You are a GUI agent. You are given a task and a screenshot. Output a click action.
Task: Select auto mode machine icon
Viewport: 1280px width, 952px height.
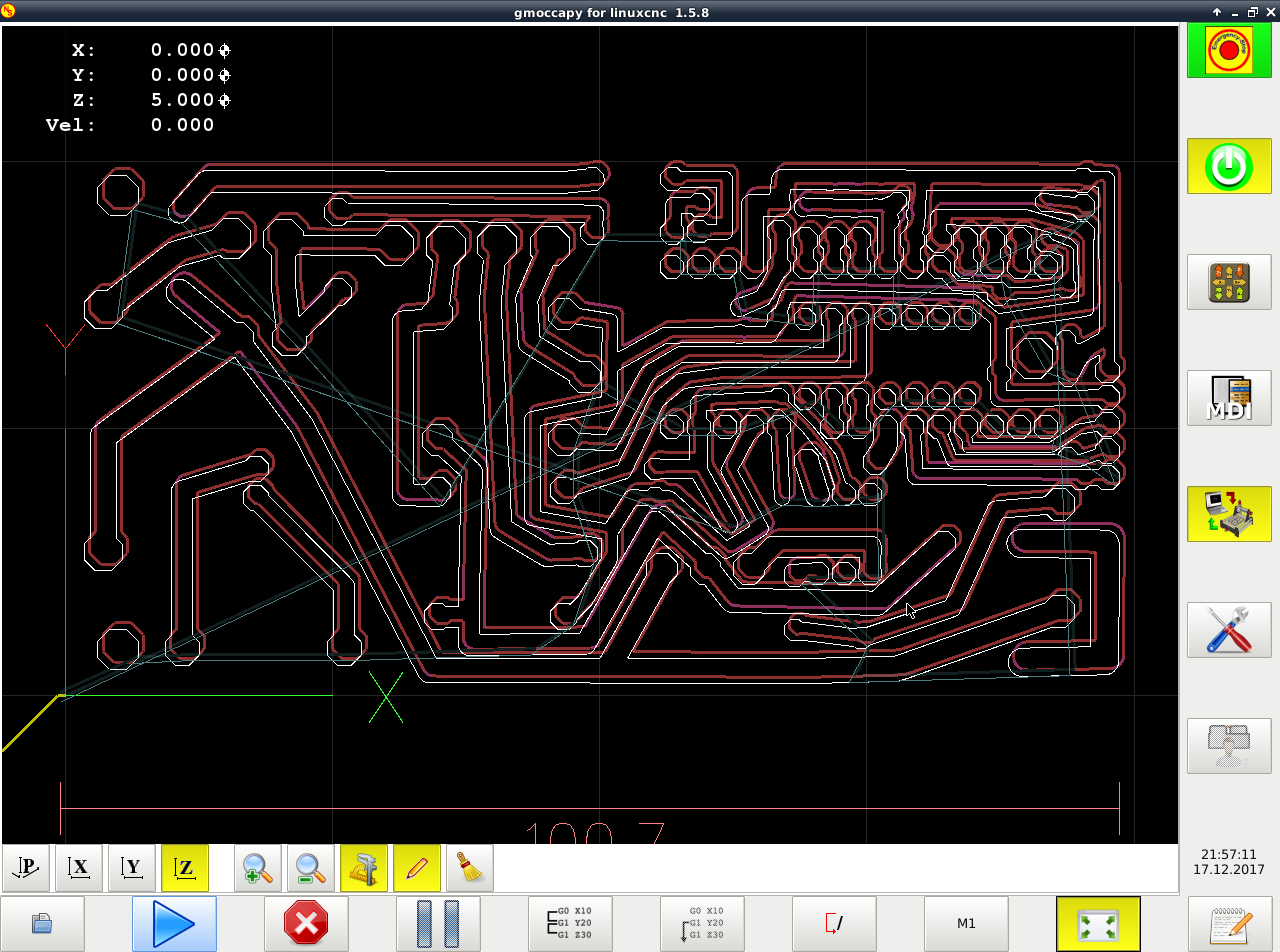1229,514
